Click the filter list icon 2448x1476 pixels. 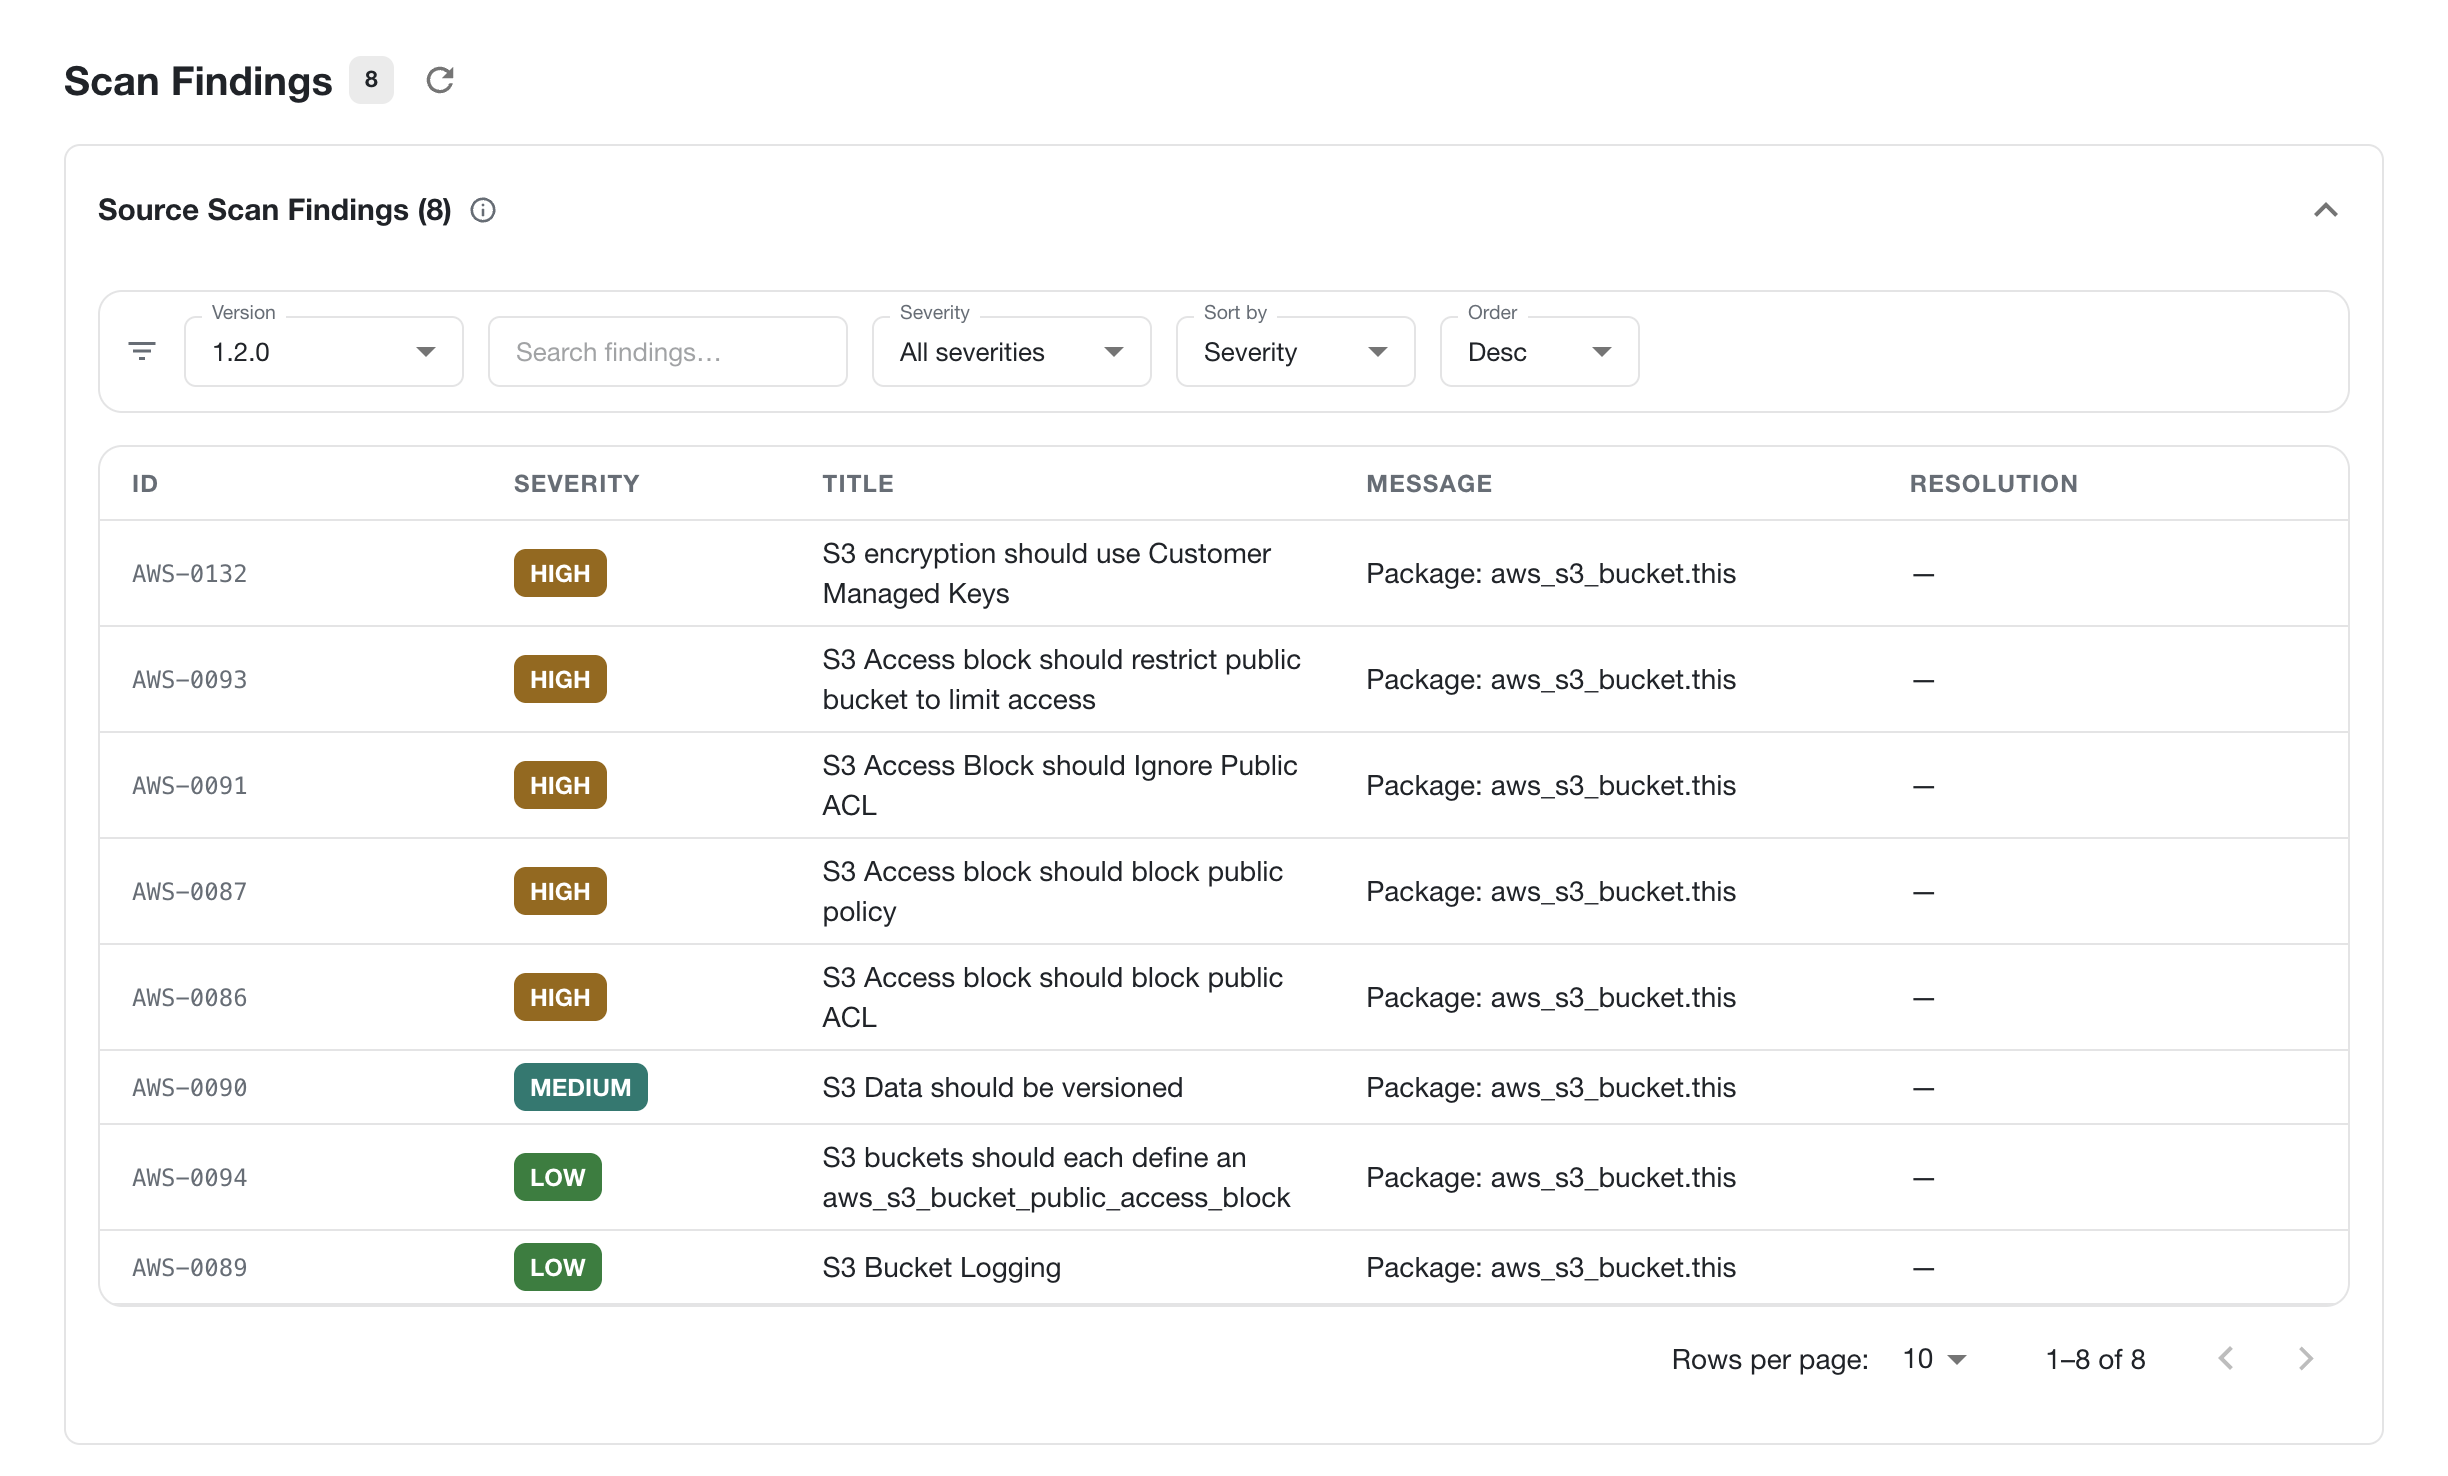pos(142,351)
